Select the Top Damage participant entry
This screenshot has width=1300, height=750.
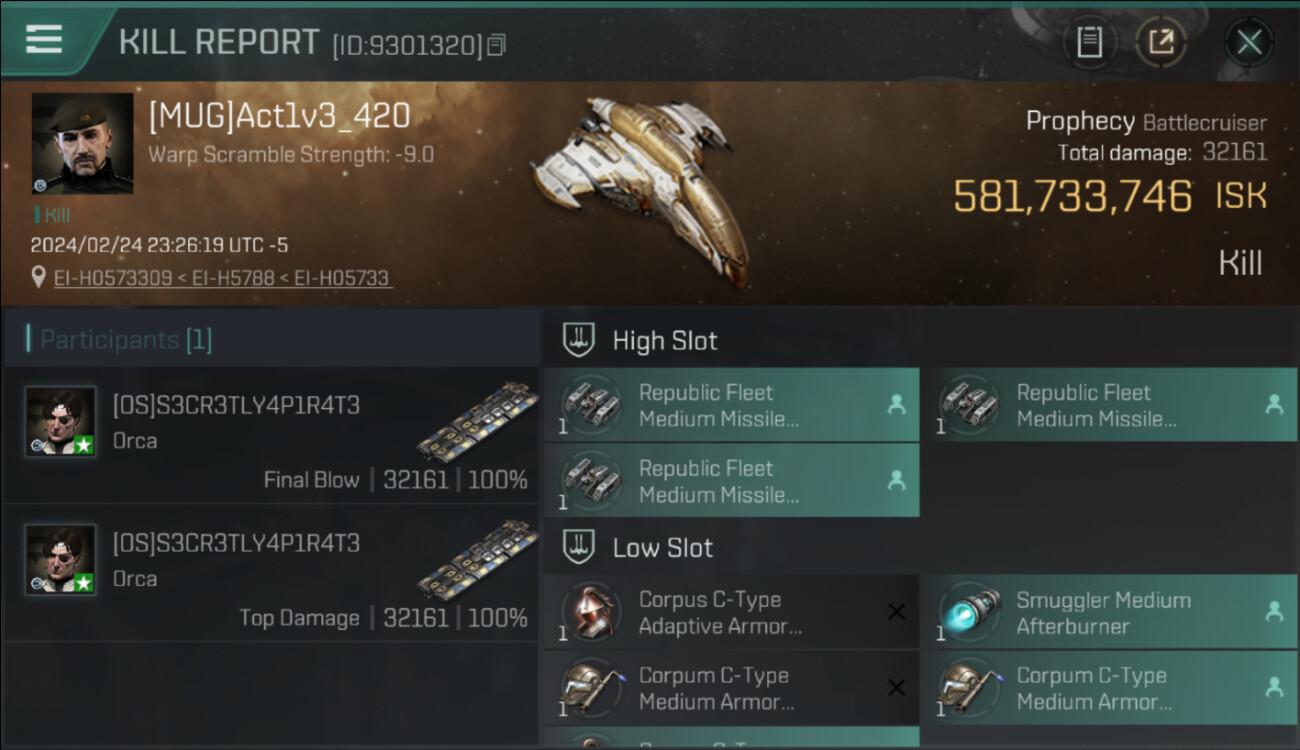coord(272,573)
